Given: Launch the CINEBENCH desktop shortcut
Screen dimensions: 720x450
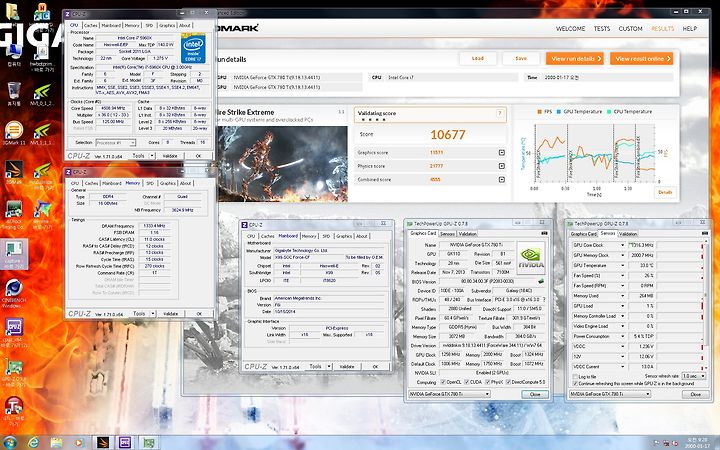Looking at the screenshot, I should 14,292.
